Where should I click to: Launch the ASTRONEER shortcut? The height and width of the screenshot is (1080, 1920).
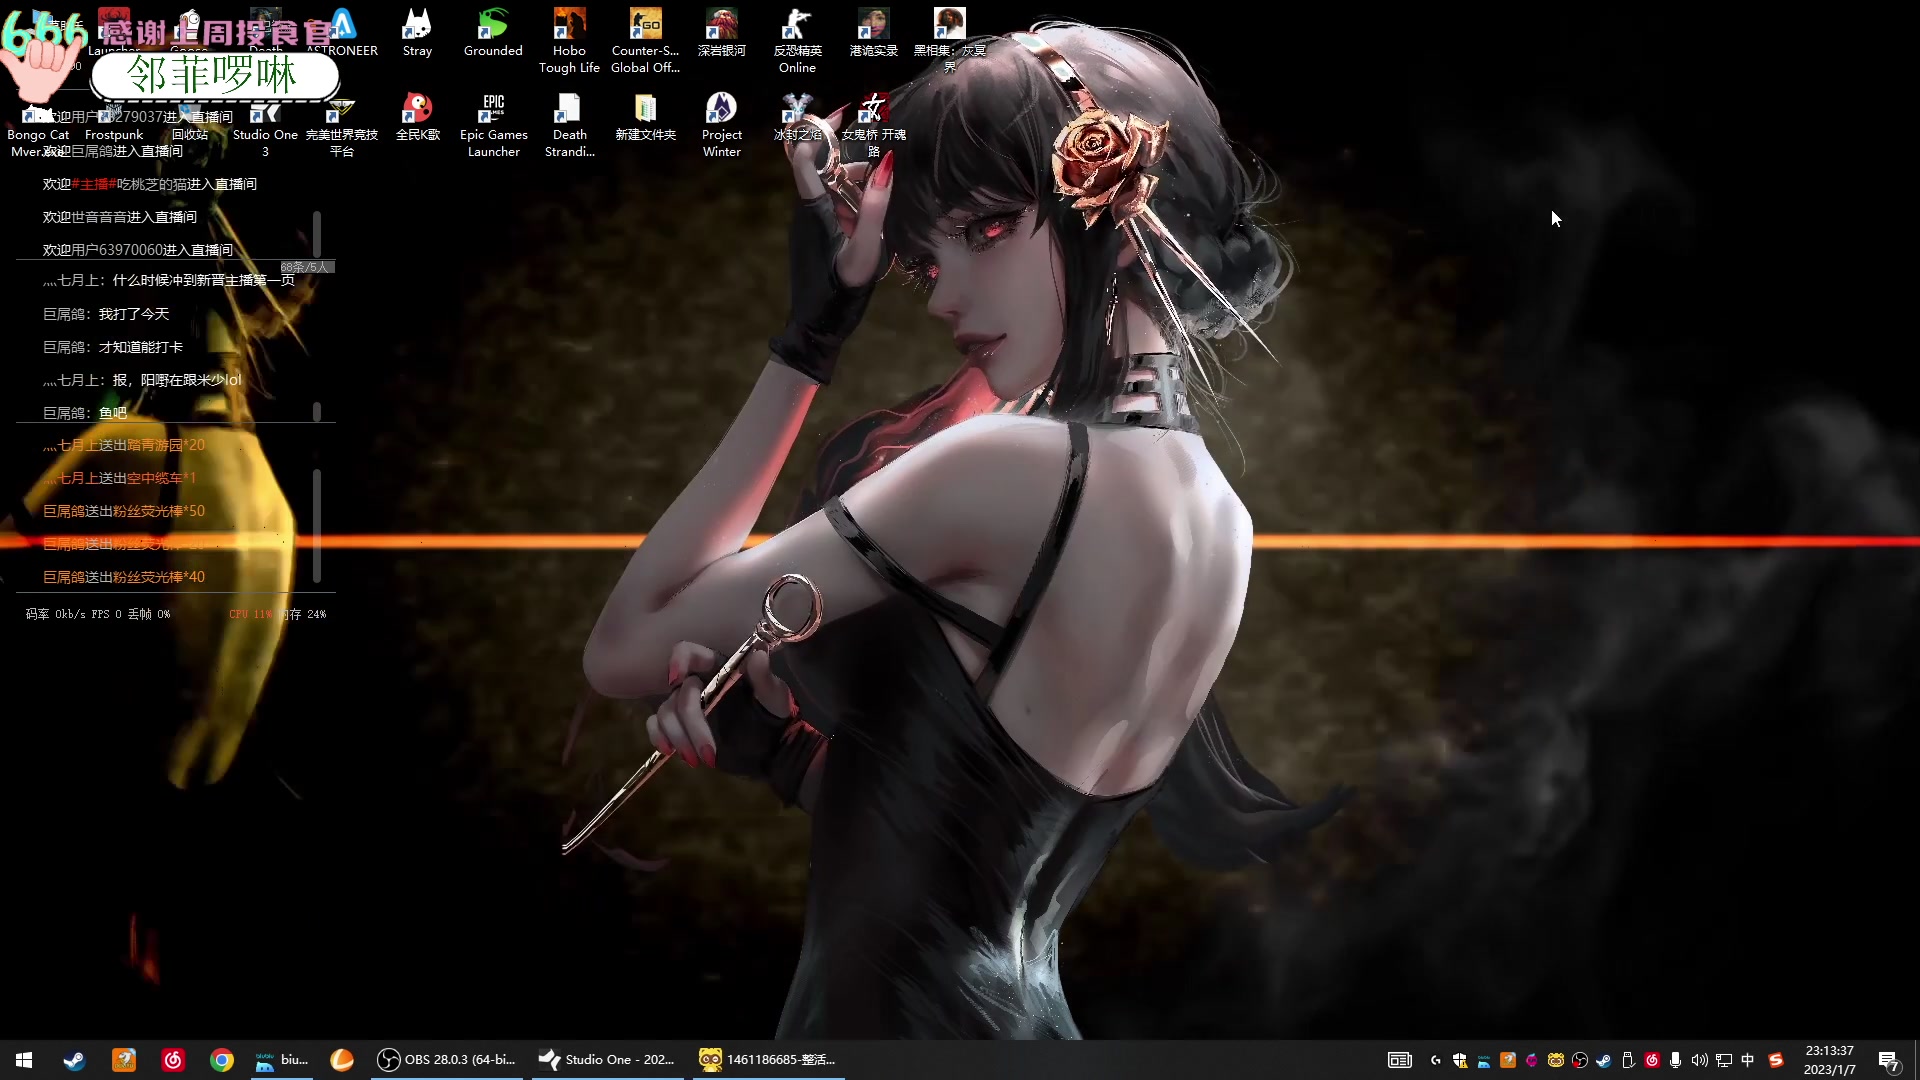coord(342,33)
